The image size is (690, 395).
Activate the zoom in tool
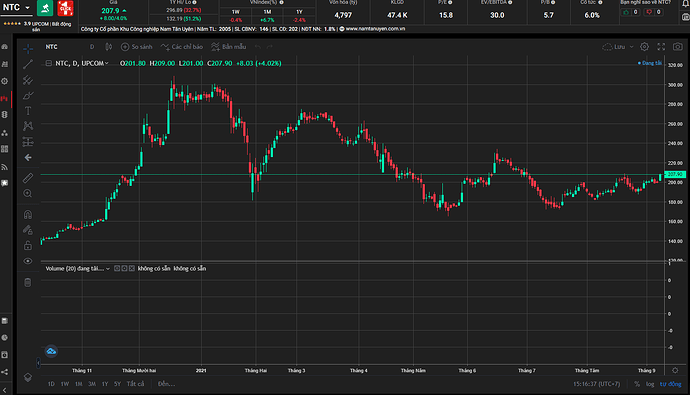(28, 194)
